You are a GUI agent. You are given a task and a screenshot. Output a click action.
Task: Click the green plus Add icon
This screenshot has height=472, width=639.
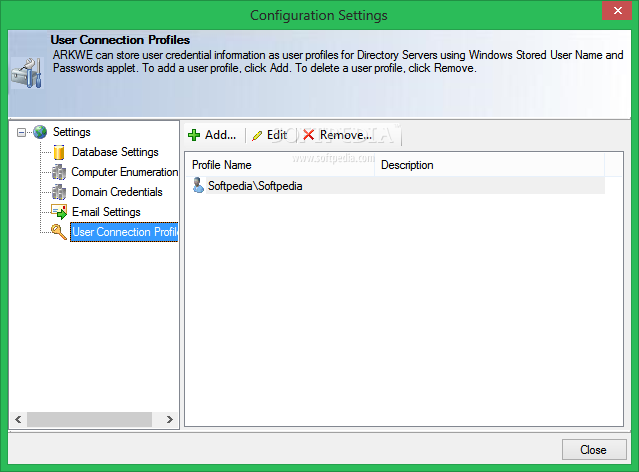194,135
